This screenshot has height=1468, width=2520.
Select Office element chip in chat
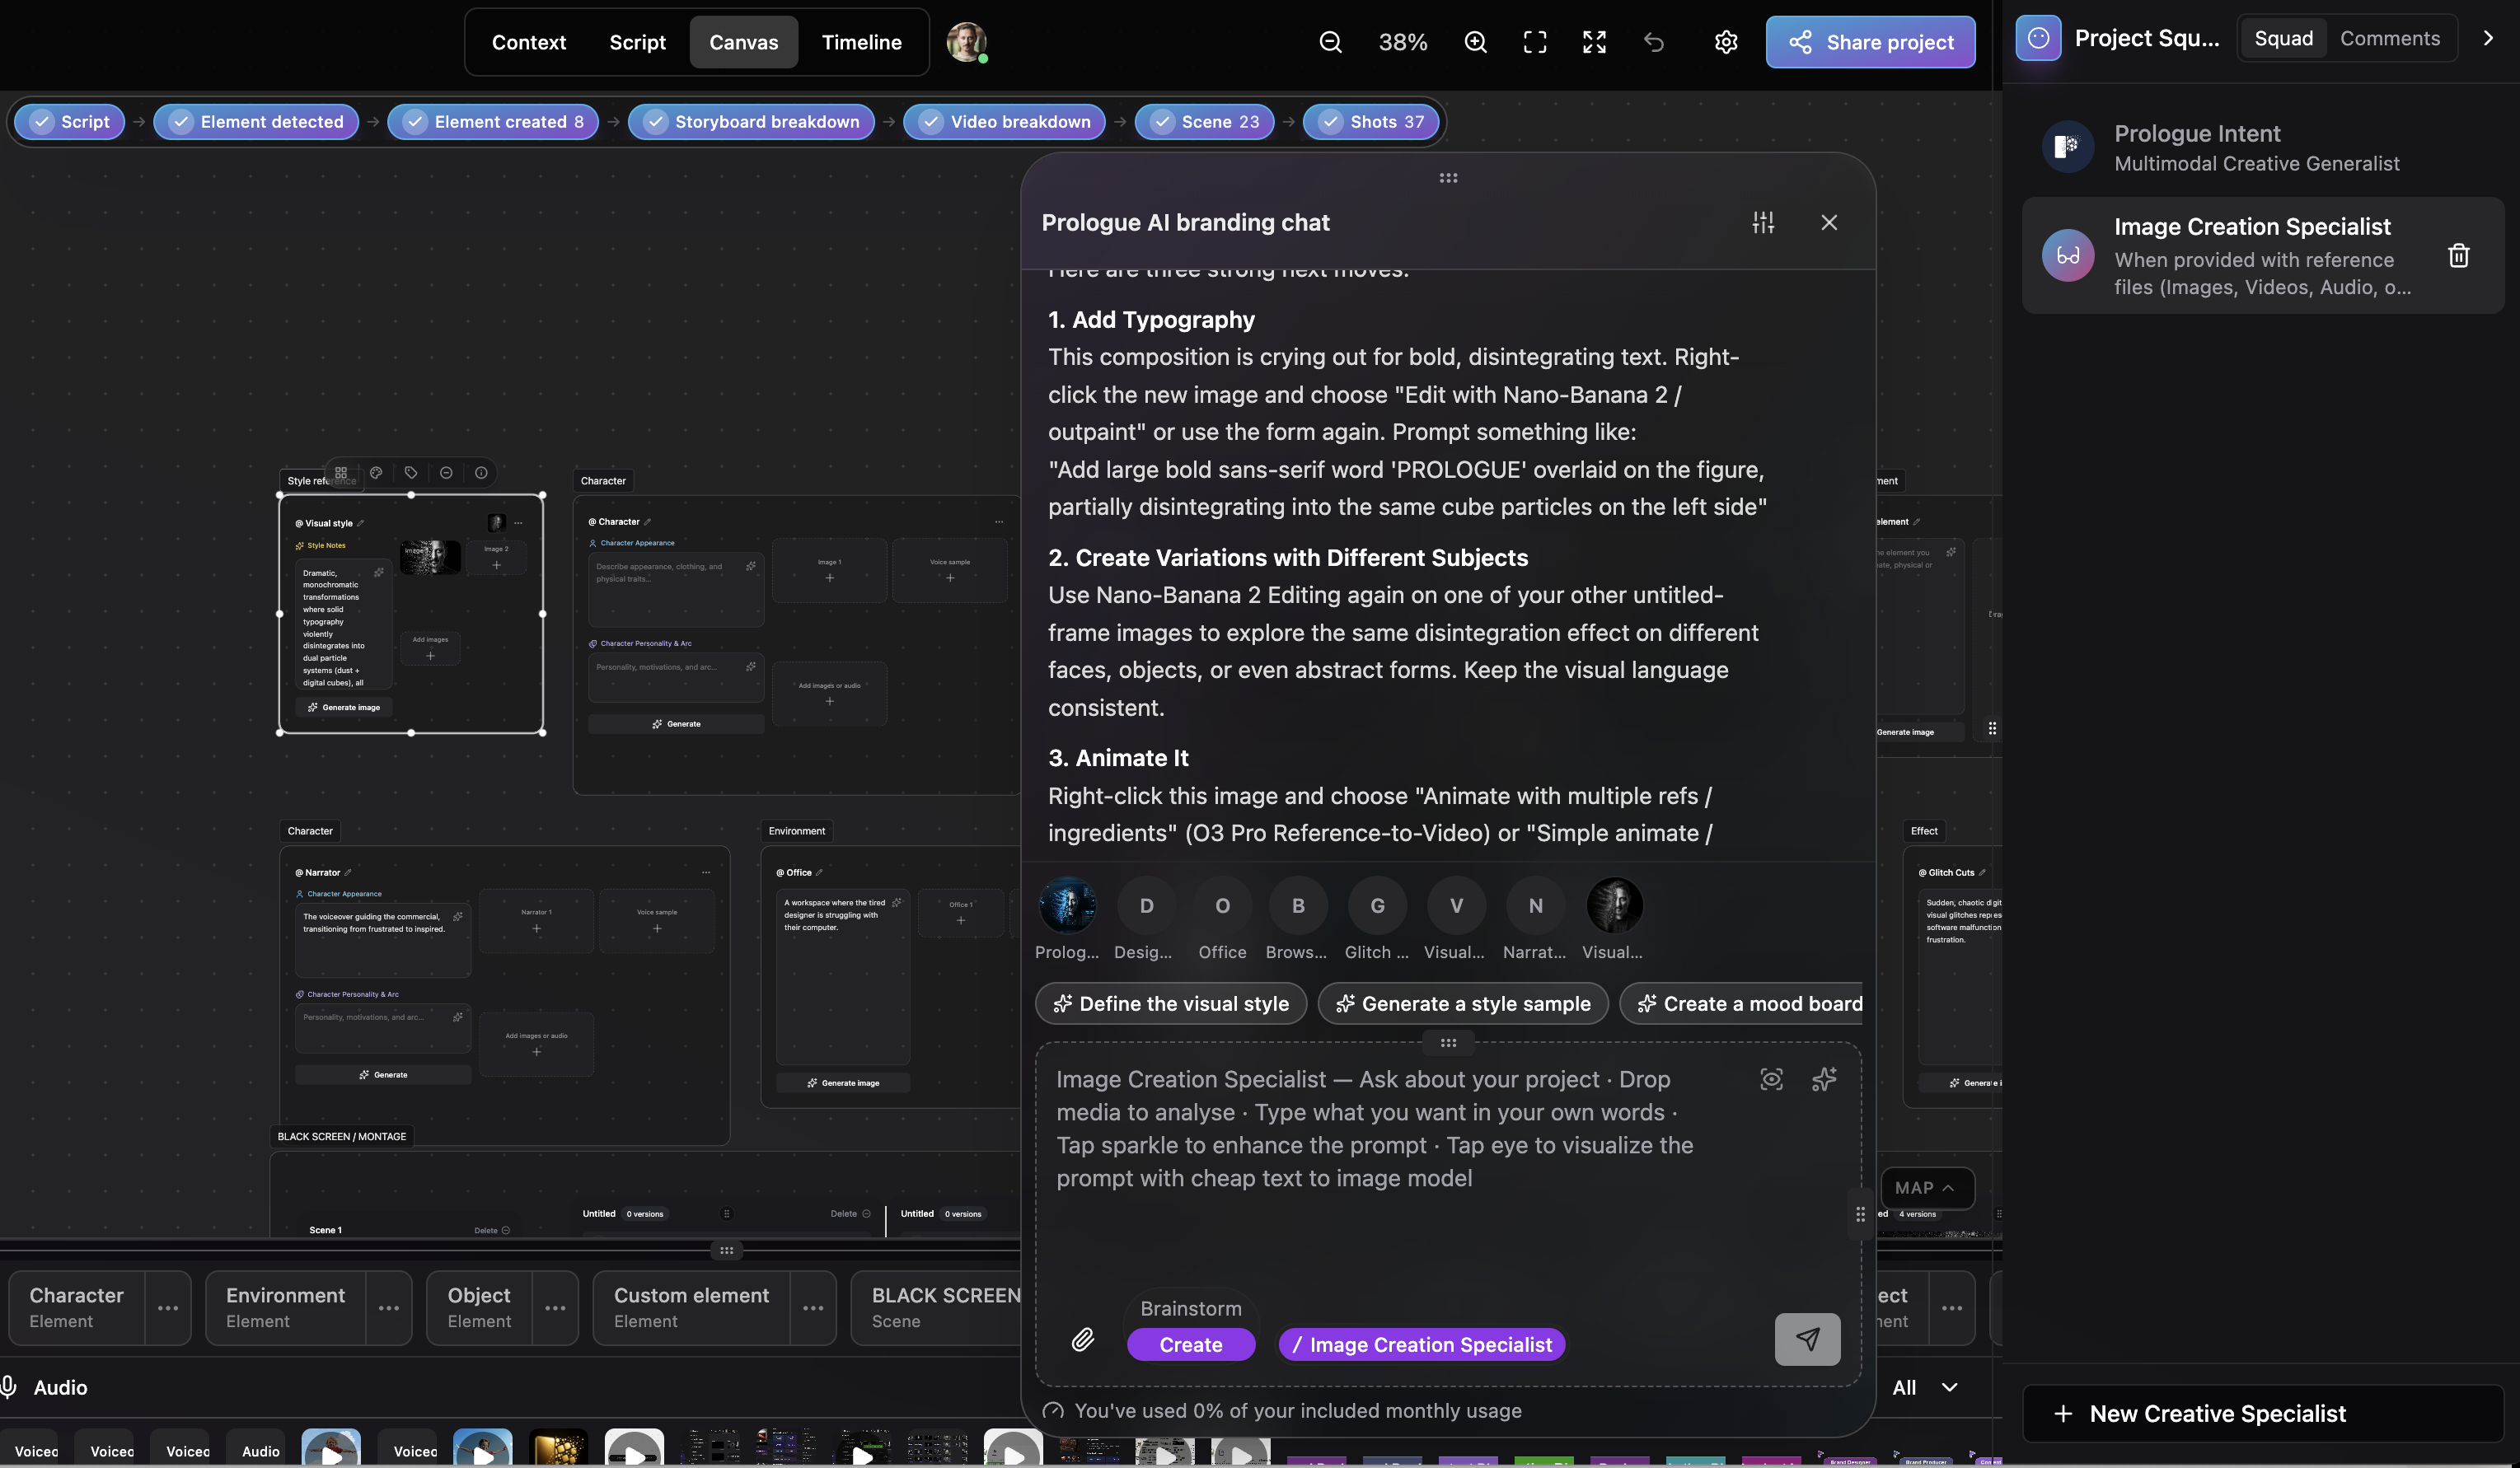(x=1222, y=918)
